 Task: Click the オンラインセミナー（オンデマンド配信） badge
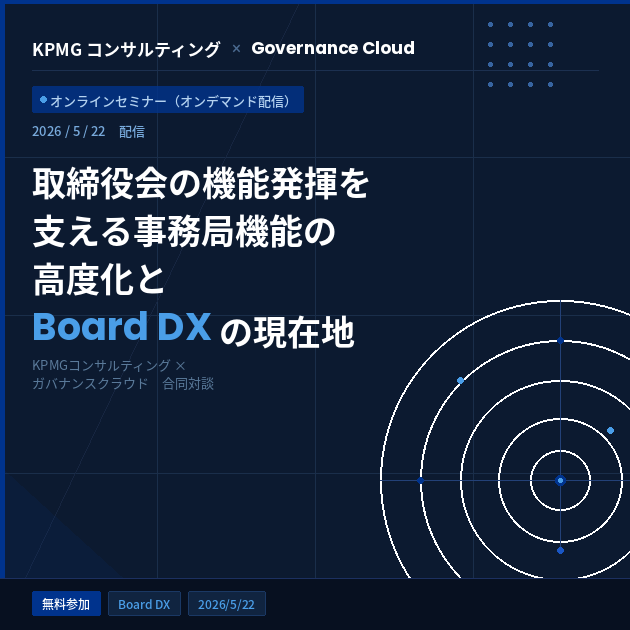(168, 100)
